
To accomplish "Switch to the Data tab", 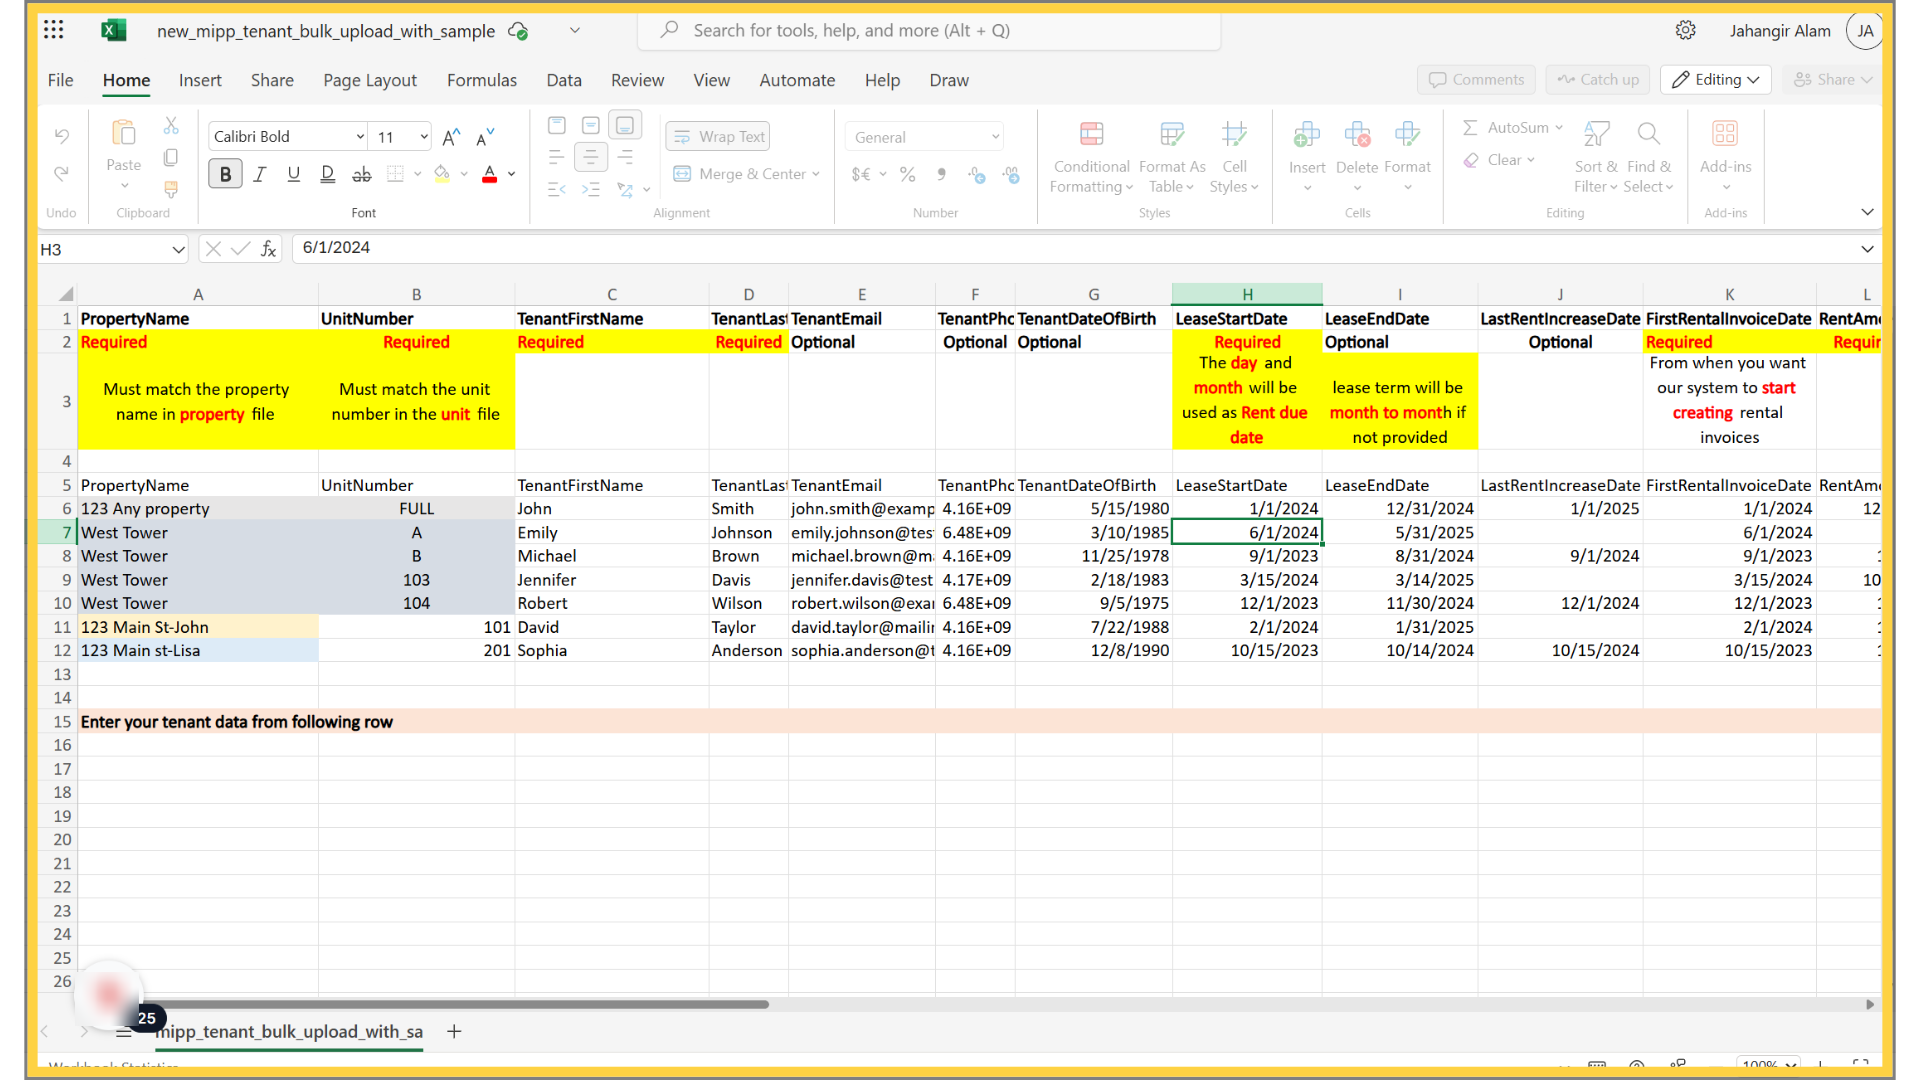I will coord(564,80).
